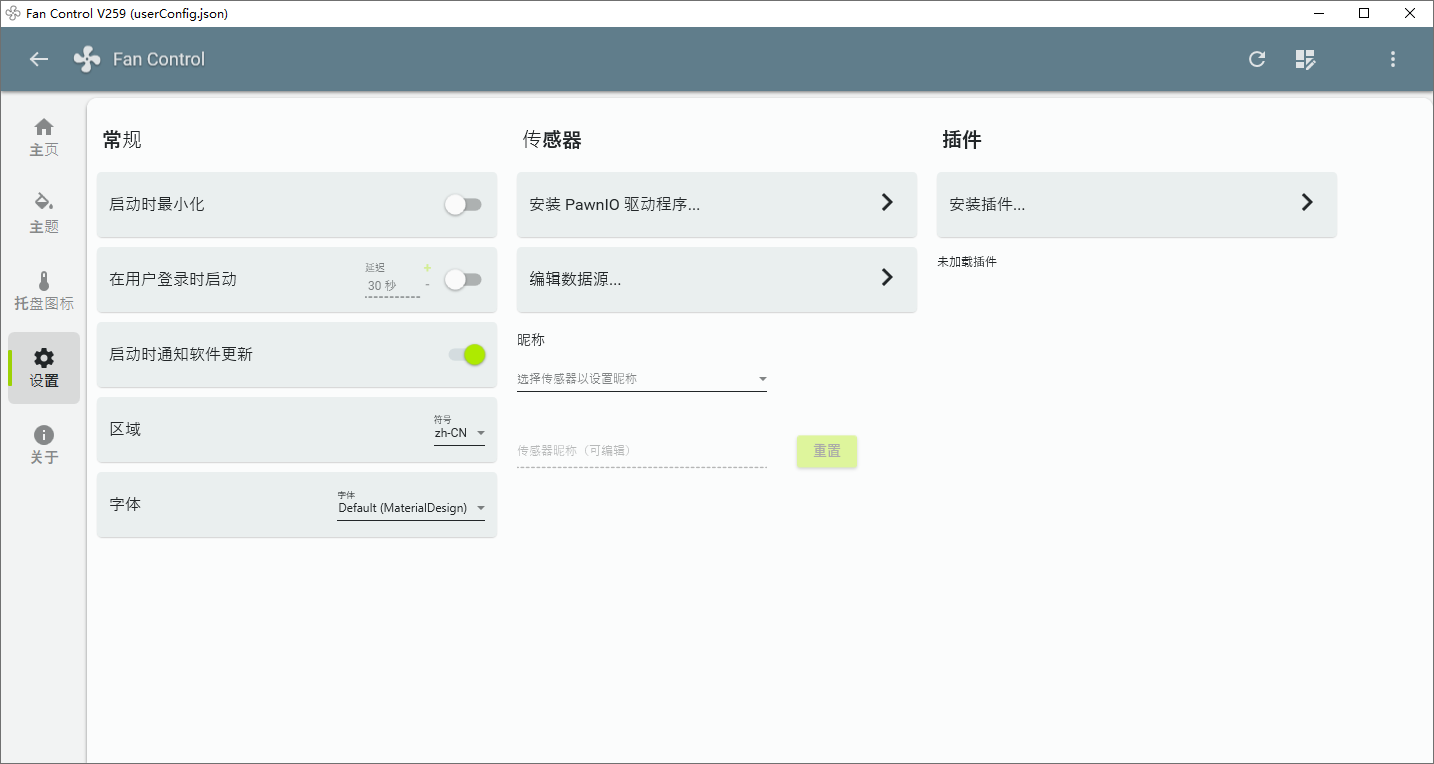Enable 启动时最小化 (minimize on startup)
1434x764 pixels.
[x=462, y=204]
